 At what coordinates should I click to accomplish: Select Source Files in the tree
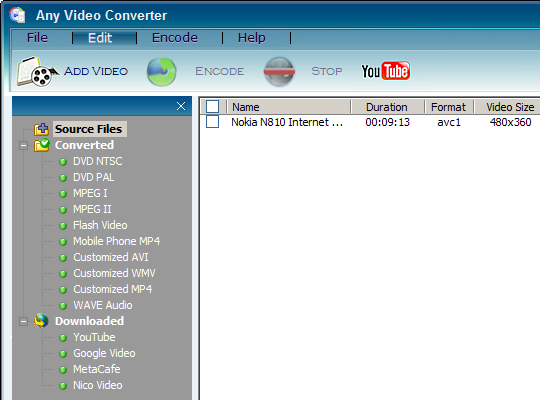coord(89,129)
